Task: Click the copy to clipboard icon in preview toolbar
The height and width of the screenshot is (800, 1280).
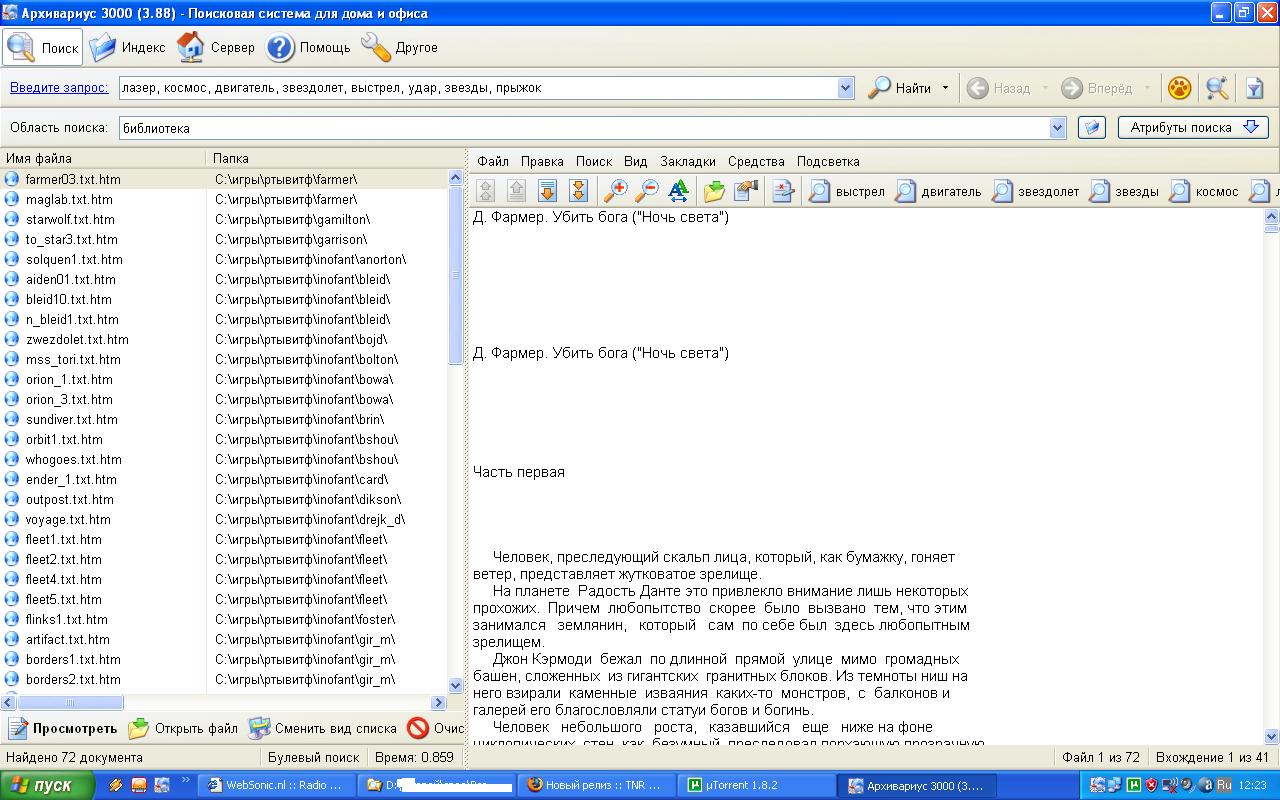Action: click(746, 191)
